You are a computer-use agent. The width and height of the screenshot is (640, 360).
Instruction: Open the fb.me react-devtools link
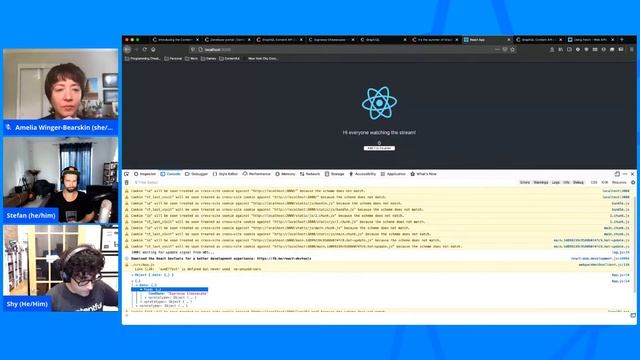tap(284, 258)
